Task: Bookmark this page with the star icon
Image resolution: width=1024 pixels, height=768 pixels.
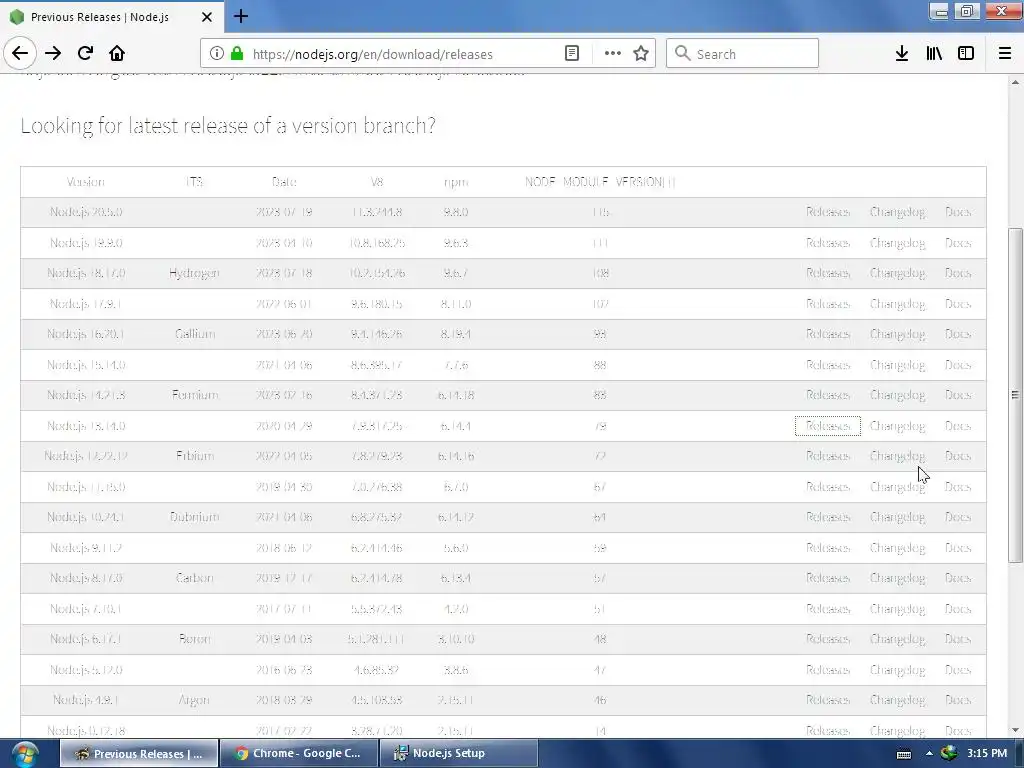Action: [x=641, y=54]
